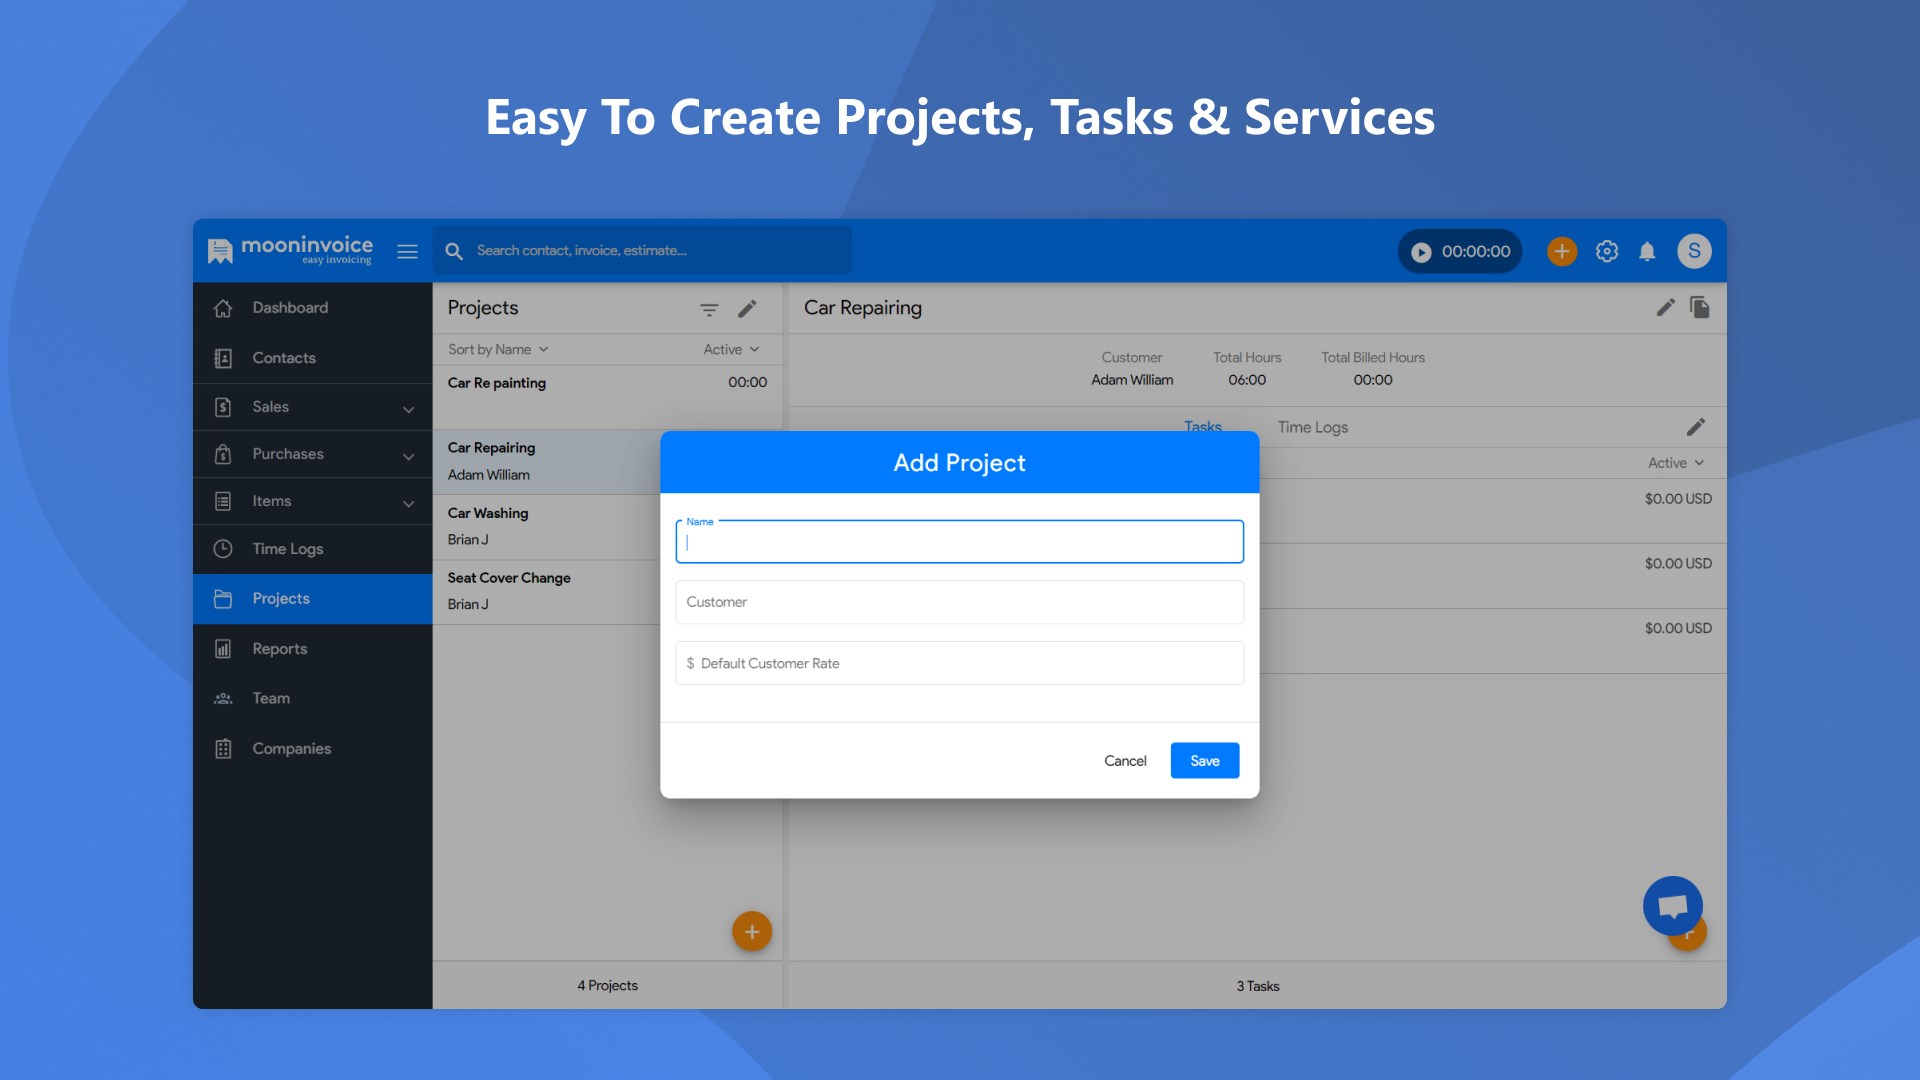1920x1080 pixels.
Task: Click the user avatar S
Action: (x=1694, y=251)
